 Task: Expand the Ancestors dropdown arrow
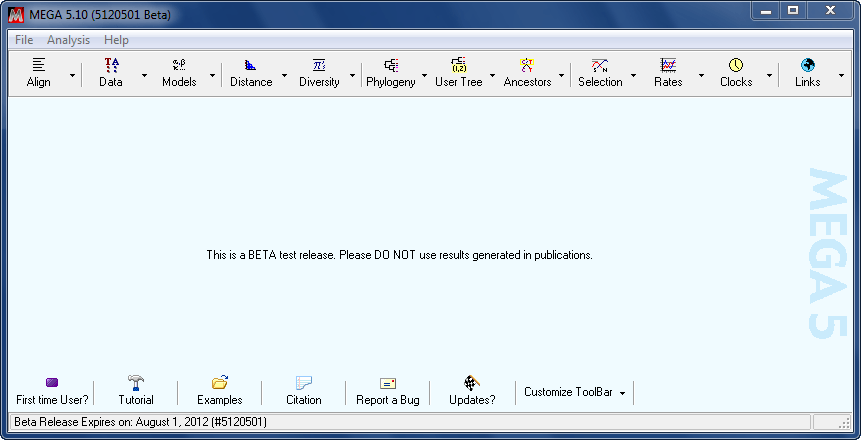coord(561,75)
